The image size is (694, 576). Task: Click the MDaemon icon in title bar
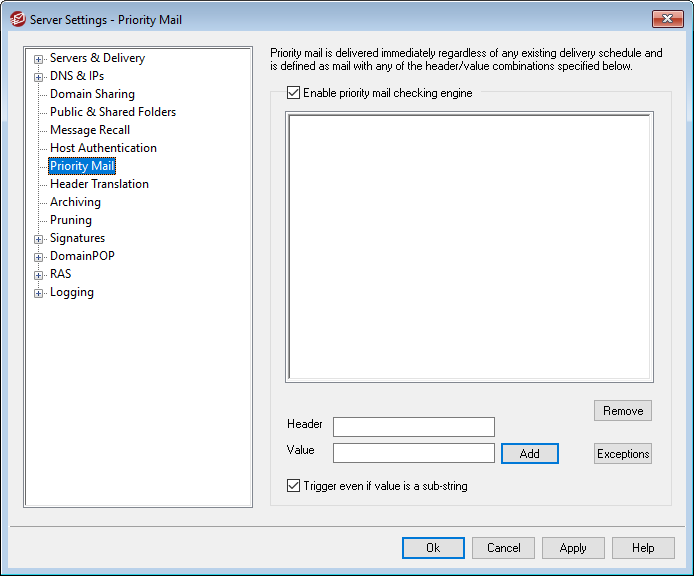tap(17, 19)
